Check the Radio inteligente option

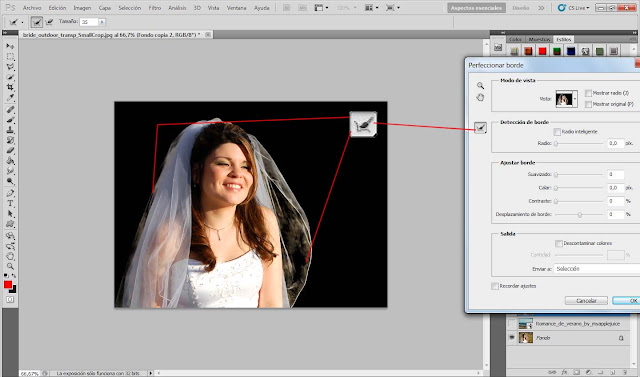tap(557, 132)
